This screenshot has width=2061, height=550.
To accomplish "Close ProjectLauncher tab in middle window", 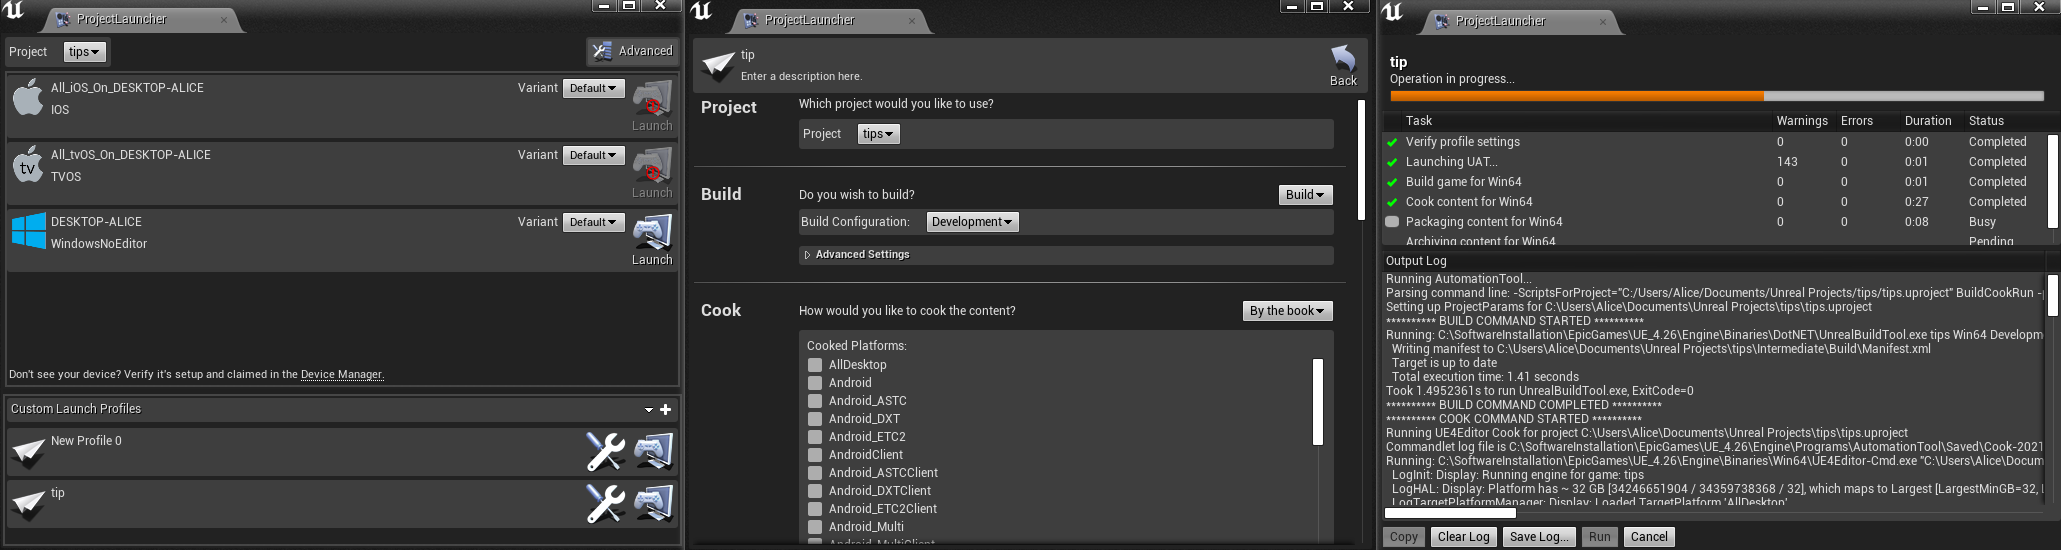I will pyautogui.click(x=912, y=21).
